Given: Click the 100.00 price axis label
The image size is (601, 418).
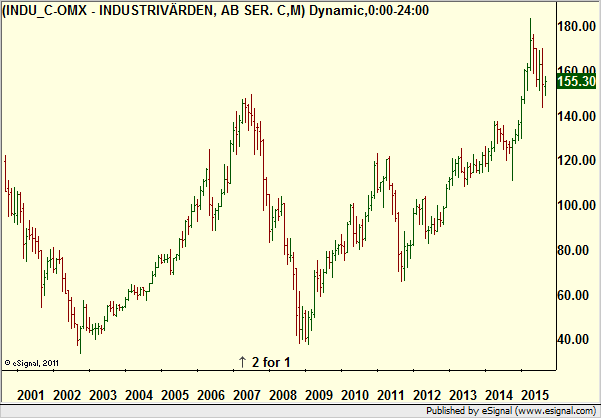Looking at the screenshot, I should [577, 205].
